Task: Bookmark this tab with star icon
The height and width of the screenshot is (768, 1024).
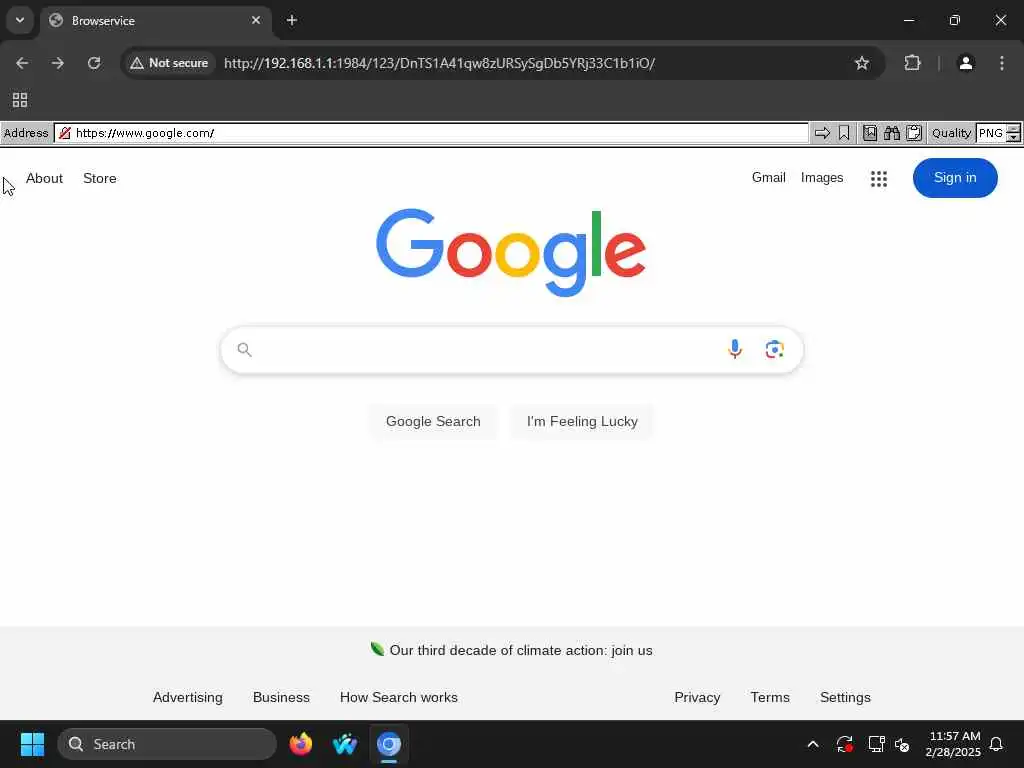Action: tap(862, 63)
